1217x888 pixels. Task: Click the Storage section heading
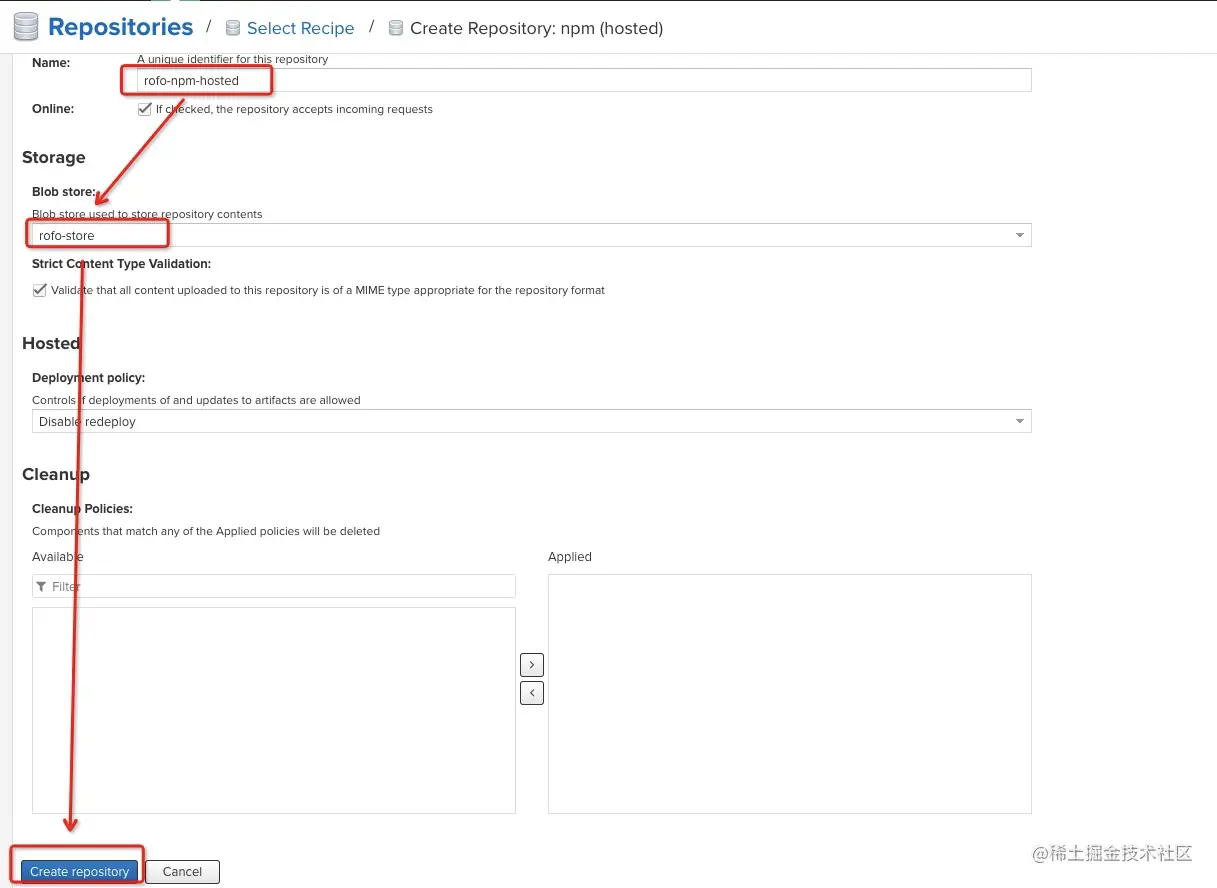(x=54, y=158)
